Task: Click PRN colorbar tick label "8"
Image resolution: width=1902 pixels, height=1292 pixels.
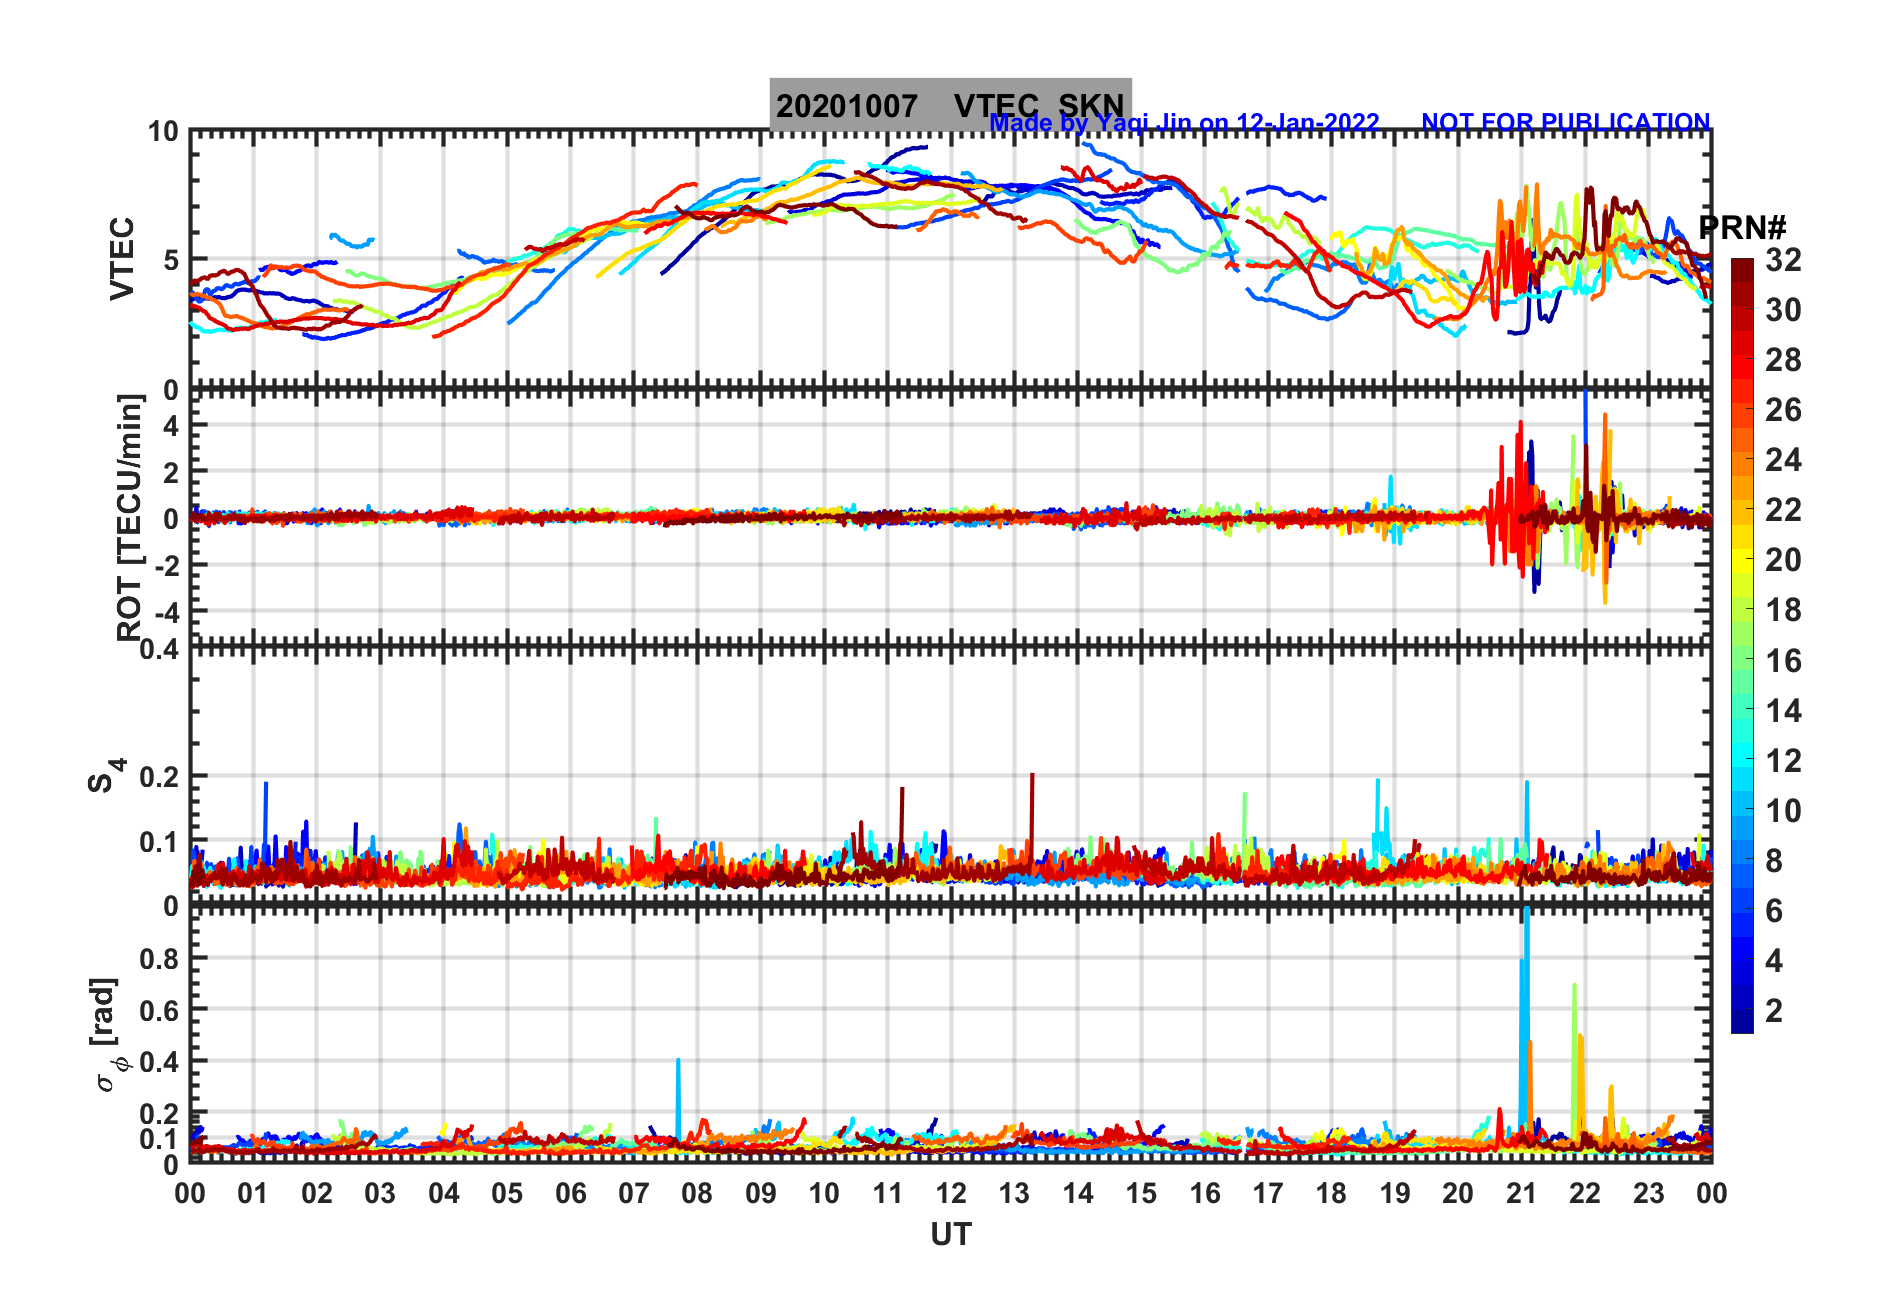Action: (x=1774, y=861)
